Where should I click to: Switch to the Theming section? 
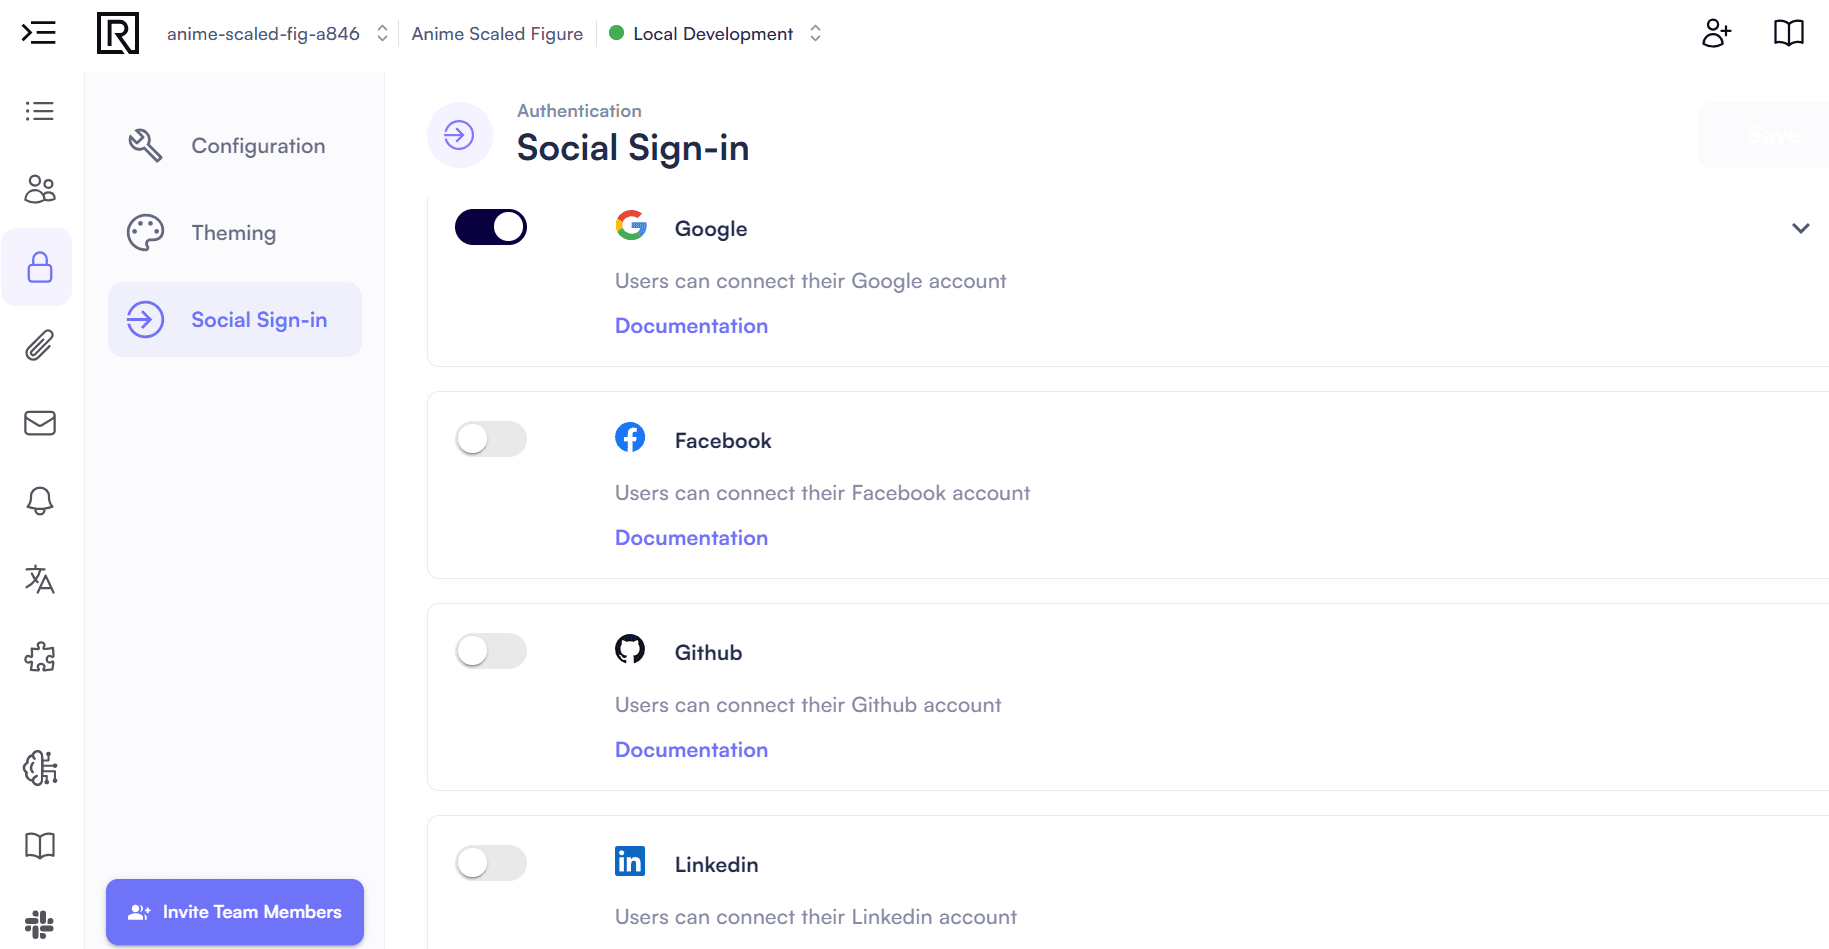(x=233, y=232)
